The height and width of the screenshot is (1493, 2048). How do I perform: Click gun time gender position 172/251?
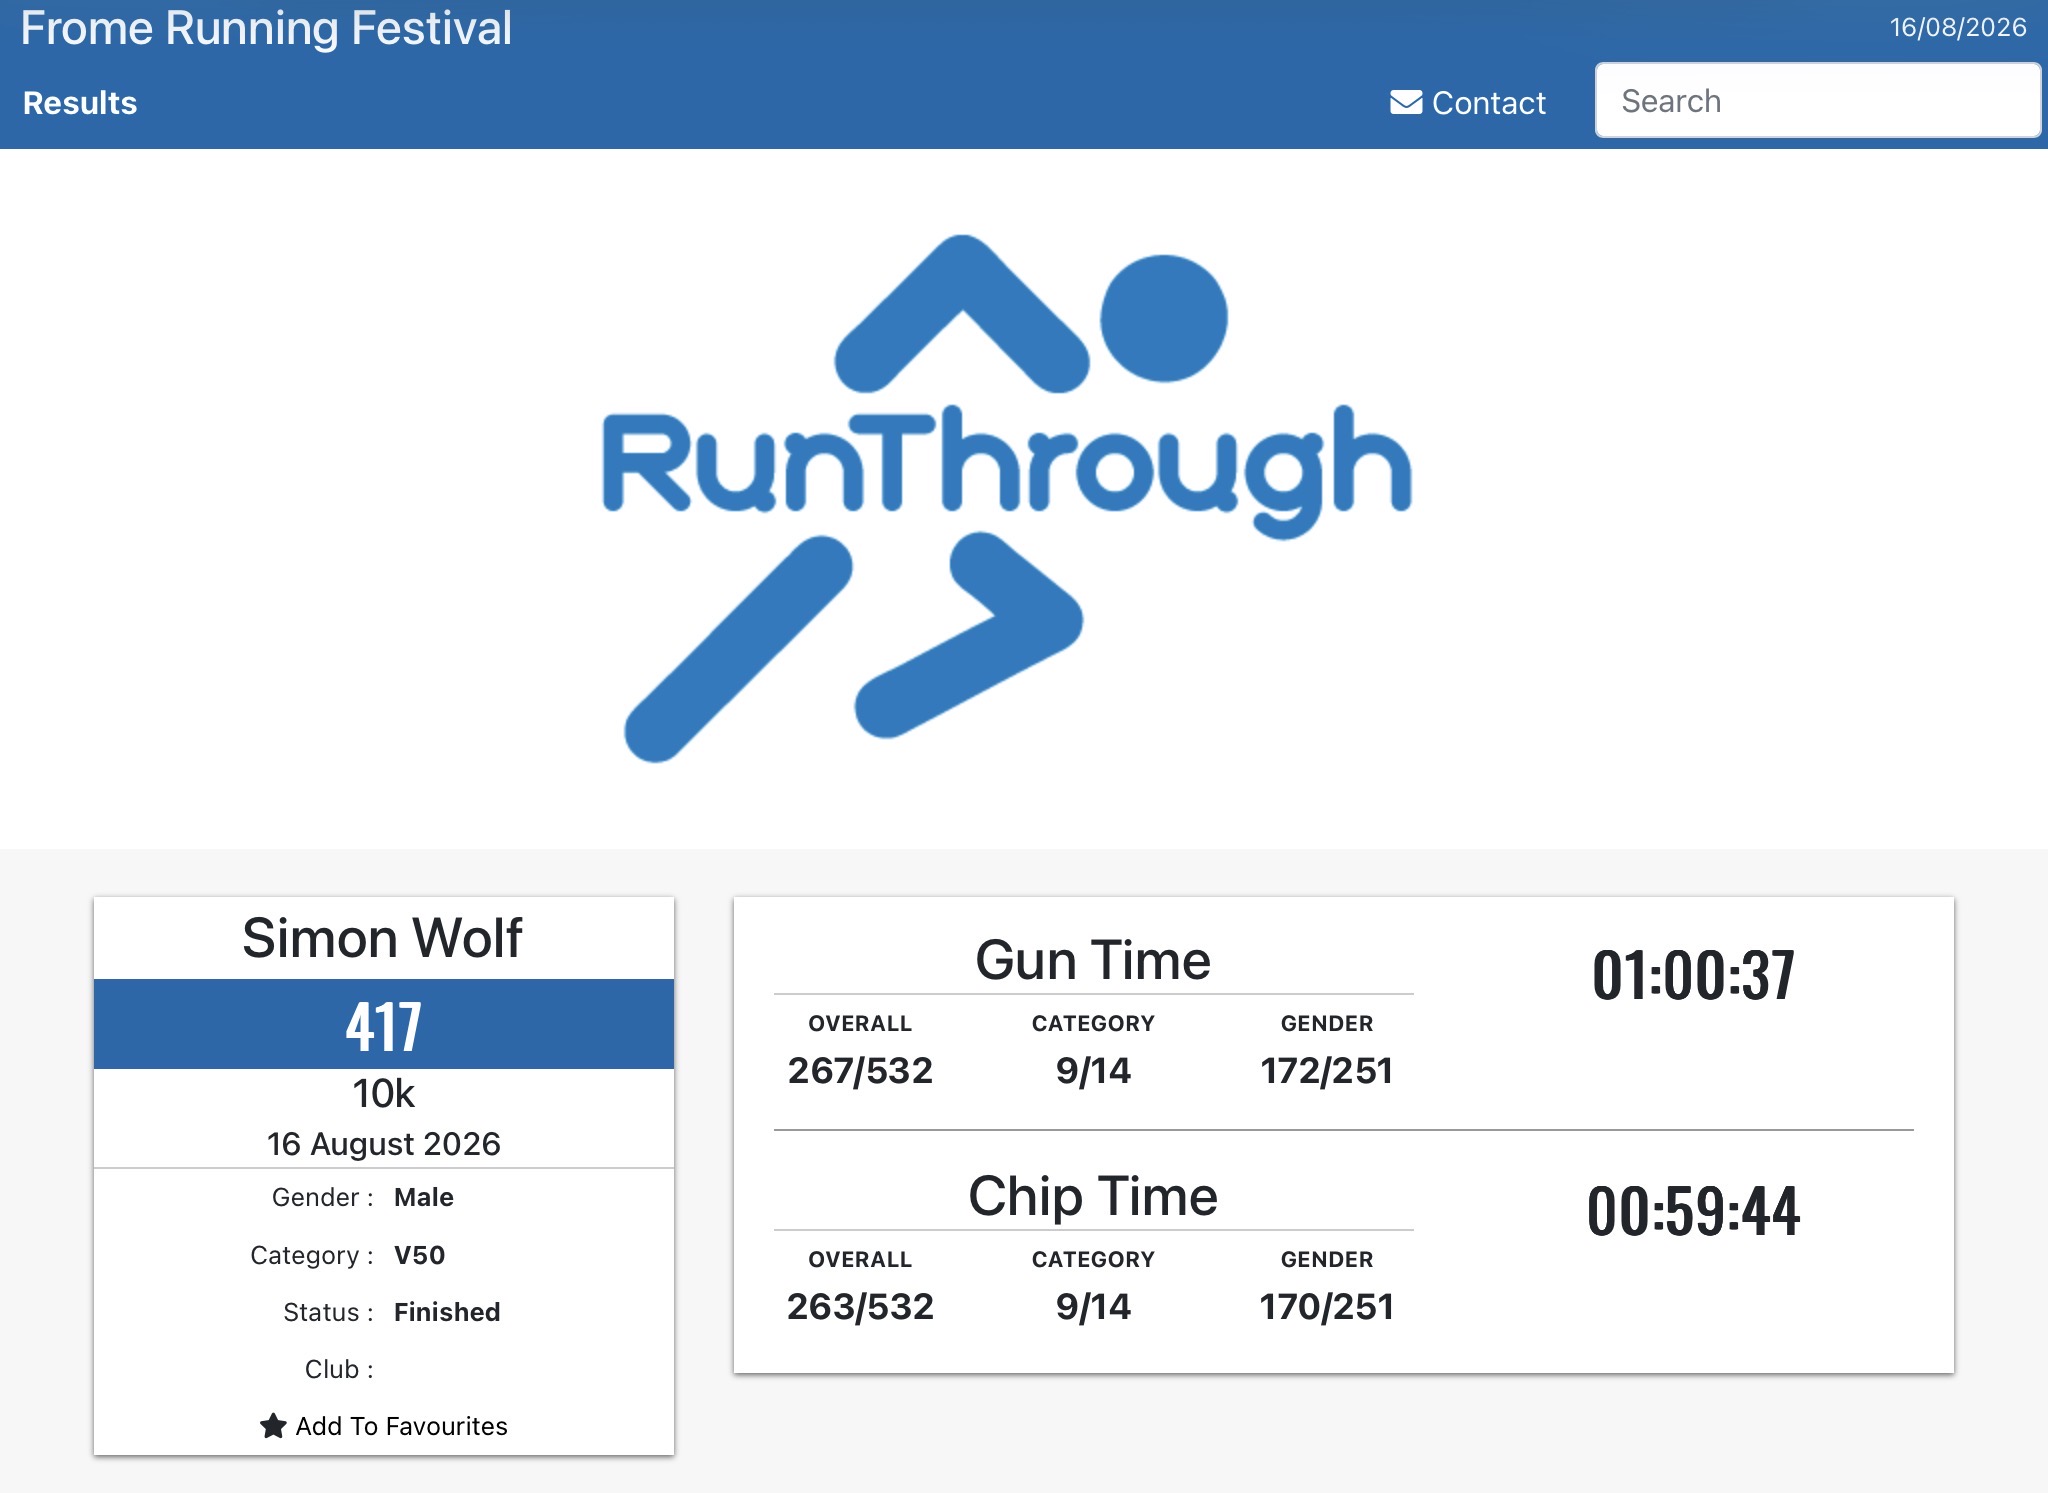tap(1327, 1070)
